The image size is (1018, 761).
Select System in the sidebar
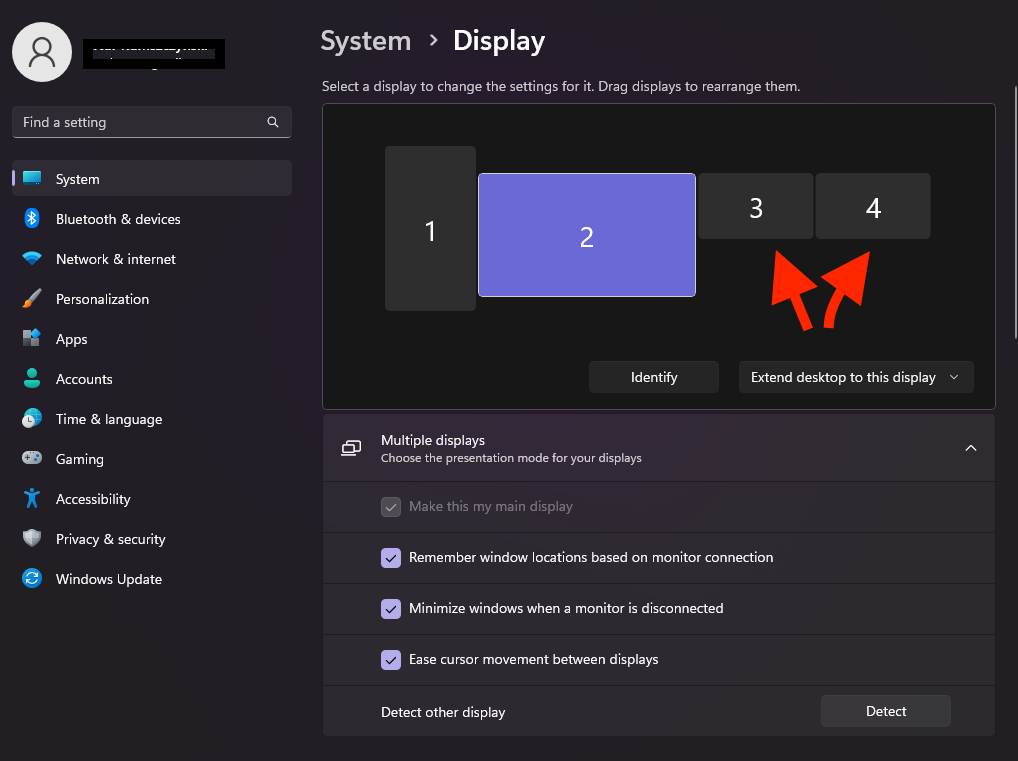coord(152,179)
